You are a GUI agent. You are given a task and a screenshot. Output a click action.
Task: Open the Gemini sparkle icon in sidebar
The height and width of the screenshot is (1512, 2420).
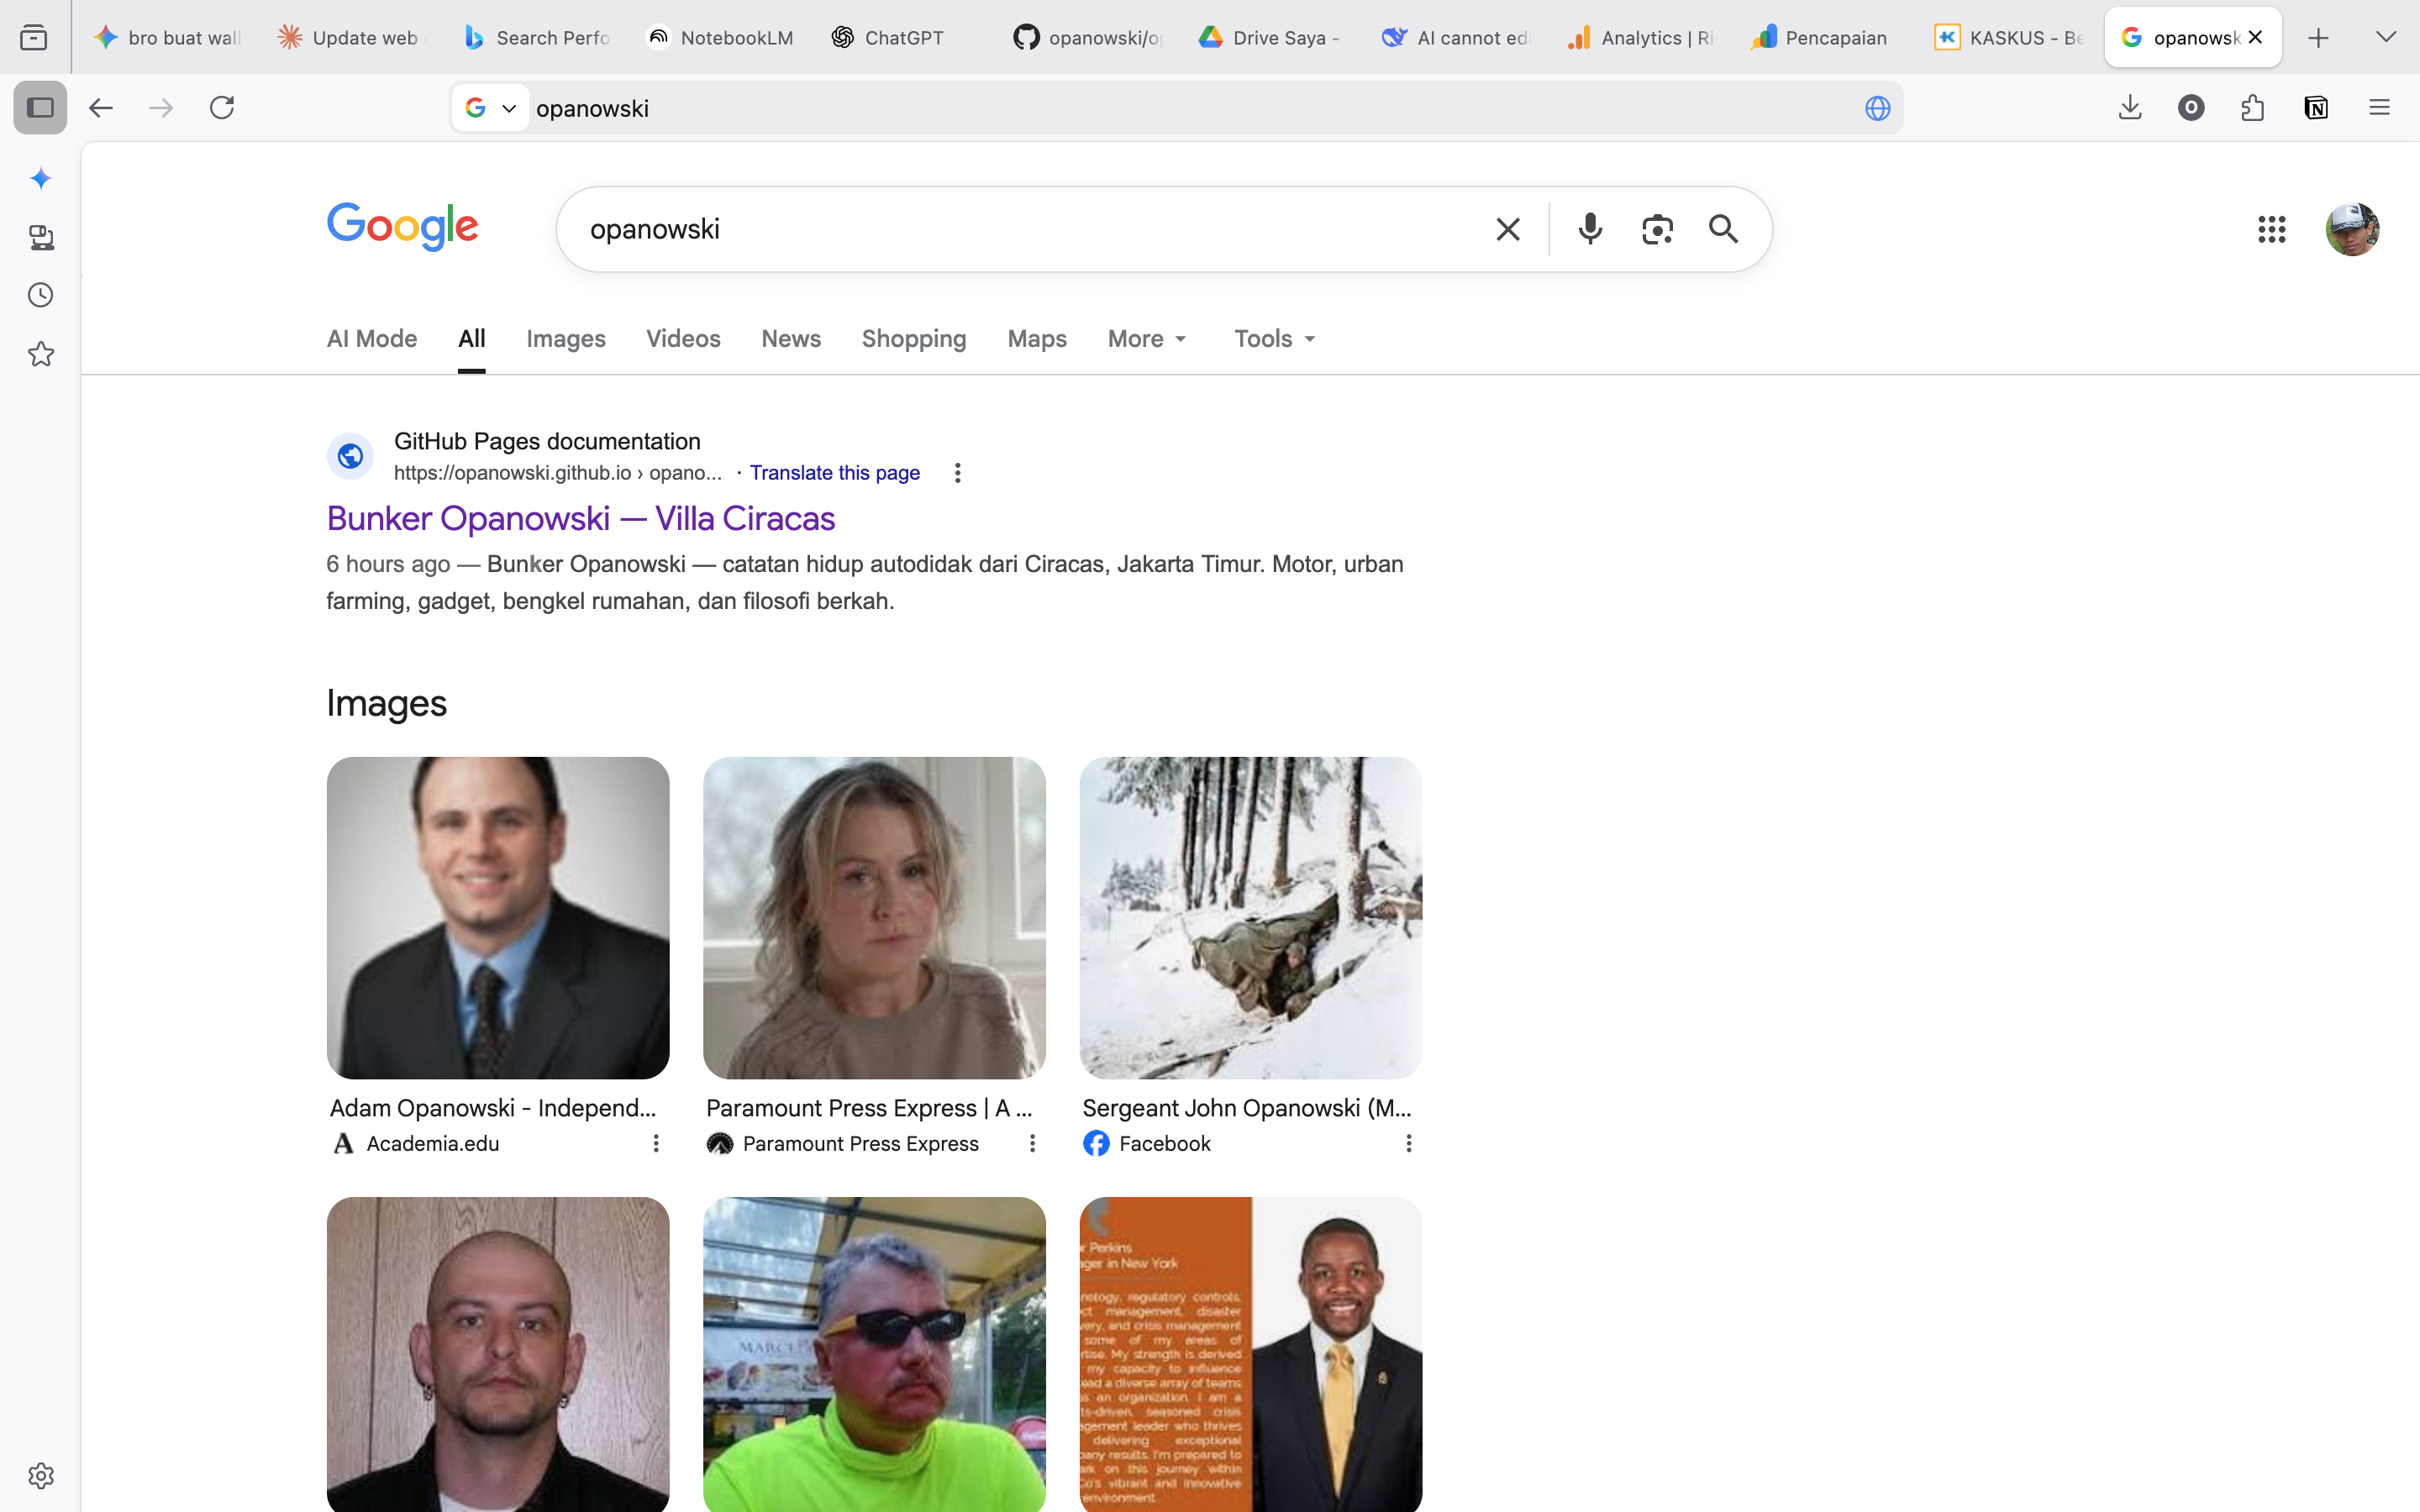coord(41,179)
